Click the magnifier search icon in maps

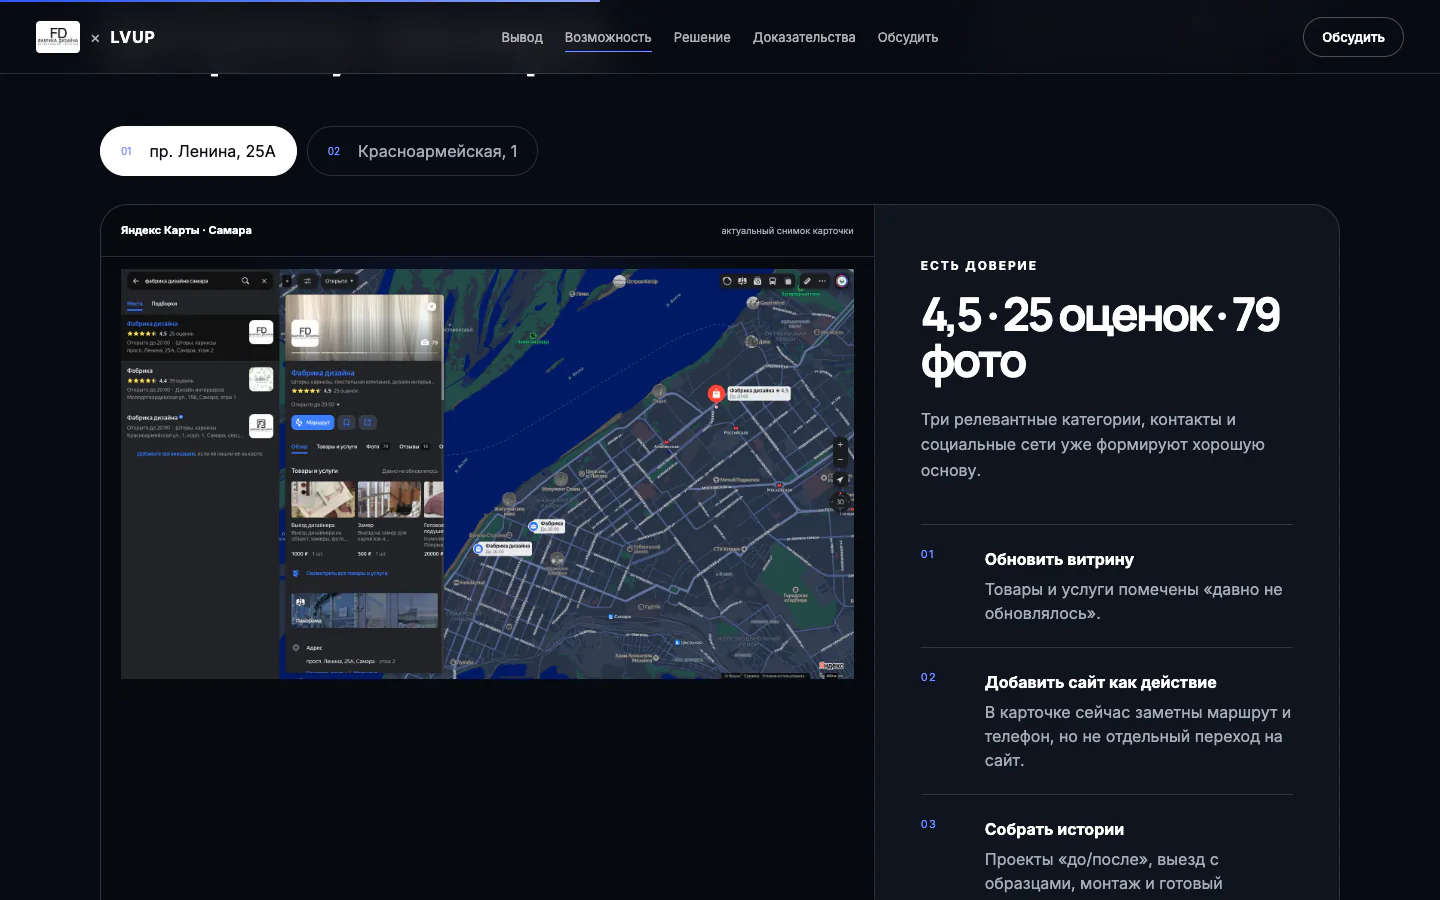tap(245, 281)
